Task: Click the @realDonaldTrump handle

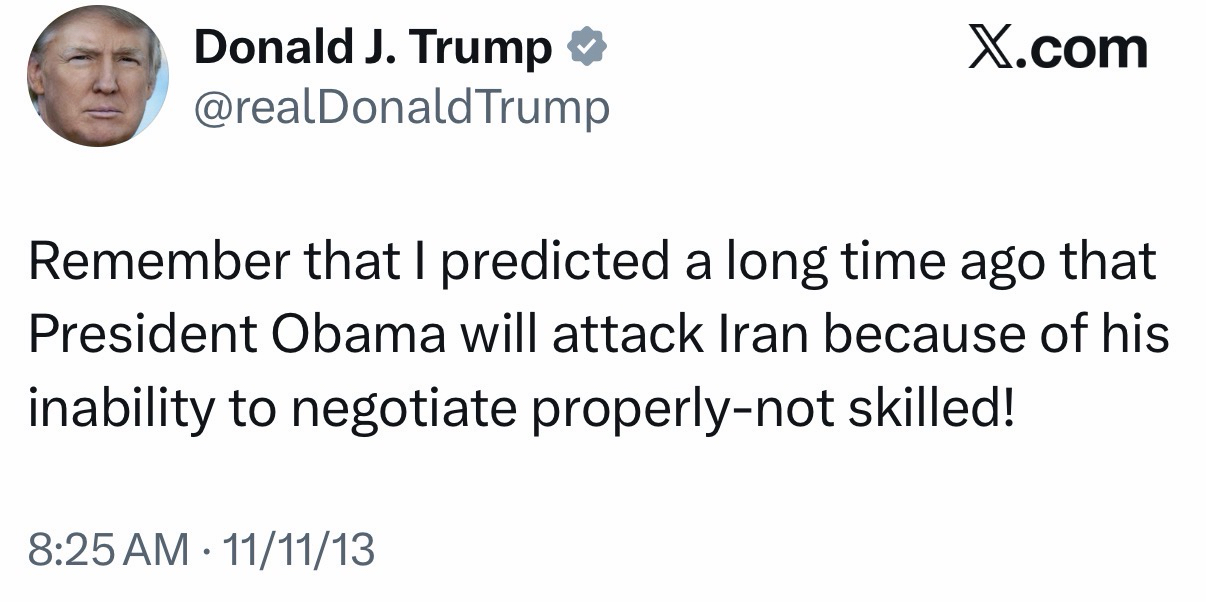Action: [x=401, y=106]
